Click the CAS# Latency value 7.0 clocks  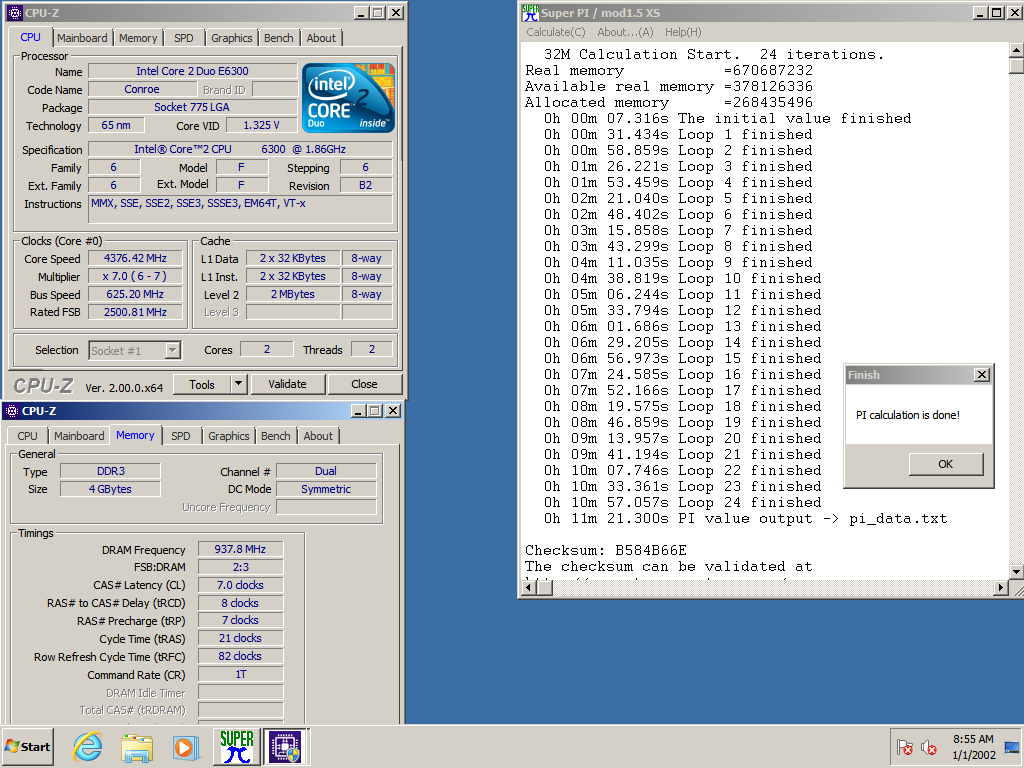[x=240, y=585]
